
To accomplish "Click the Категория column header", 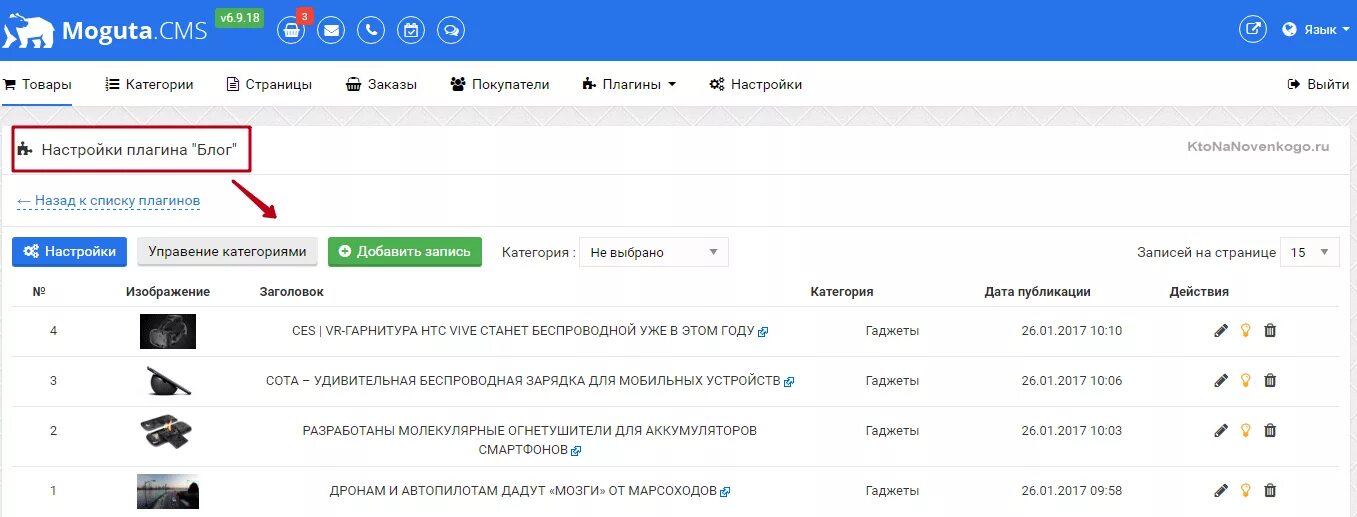I will pyautogui.click(x=842, y=292).
